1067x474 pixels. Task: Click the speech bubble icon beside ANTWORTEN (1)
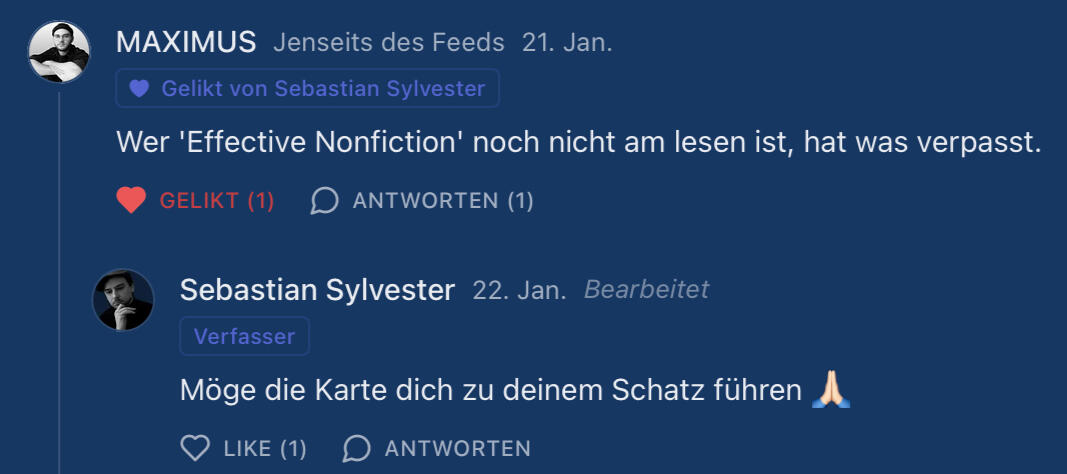click(324, 201)
